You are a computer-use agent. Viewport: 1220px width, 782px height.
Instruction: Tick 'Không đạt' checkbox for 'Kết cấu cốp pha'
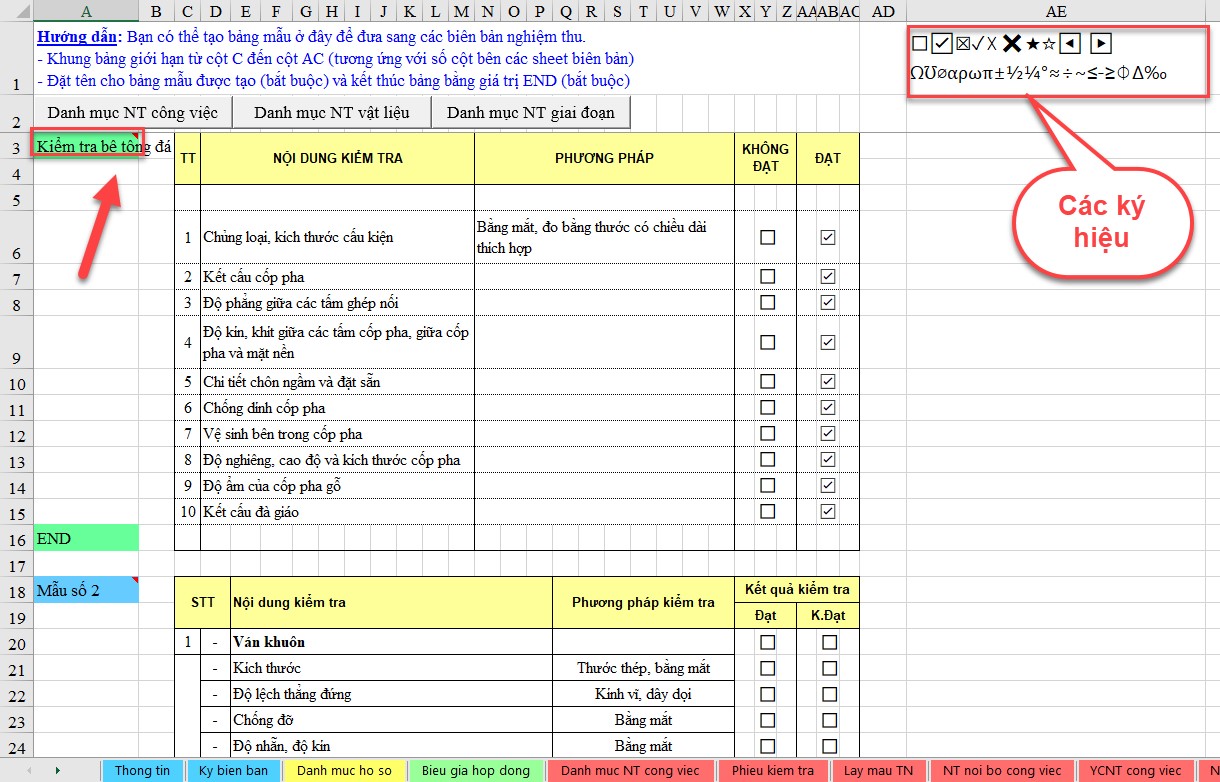coord(767,276)
